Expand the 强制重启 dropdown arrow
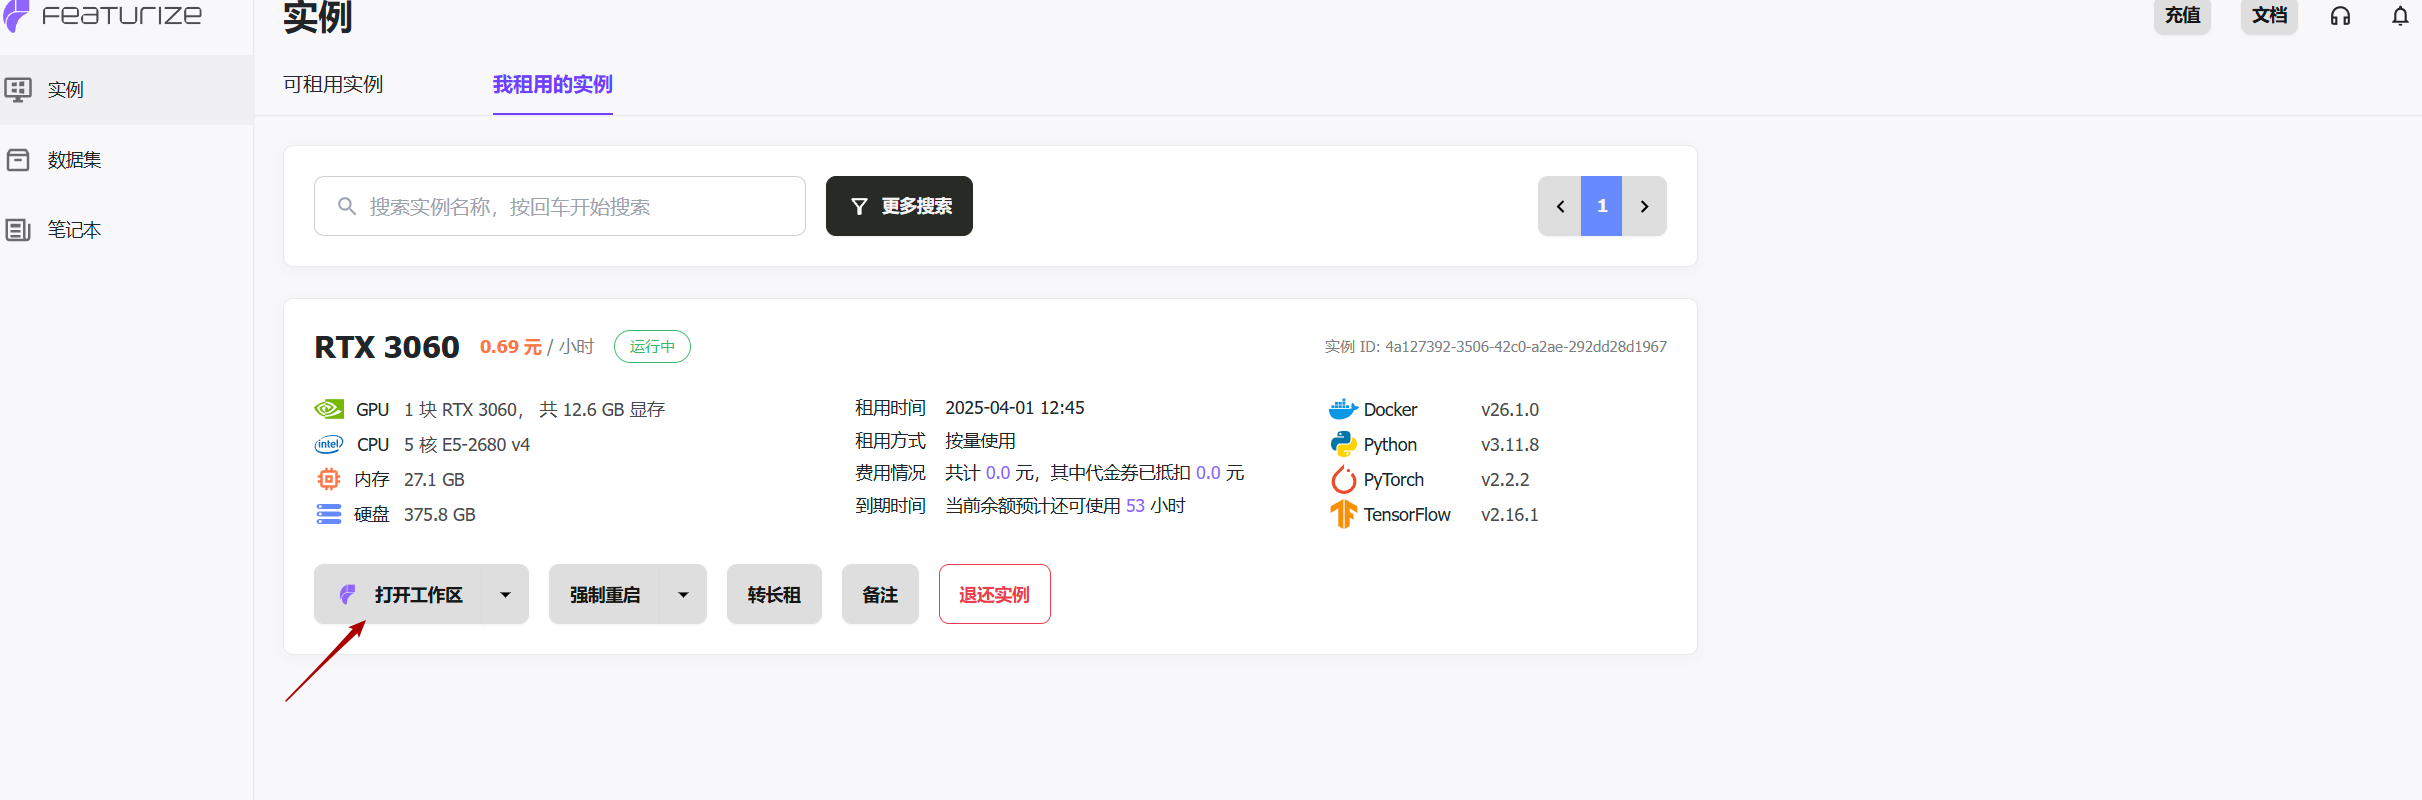This screenshot has width=2422, height=800. (x=683, y=595)
